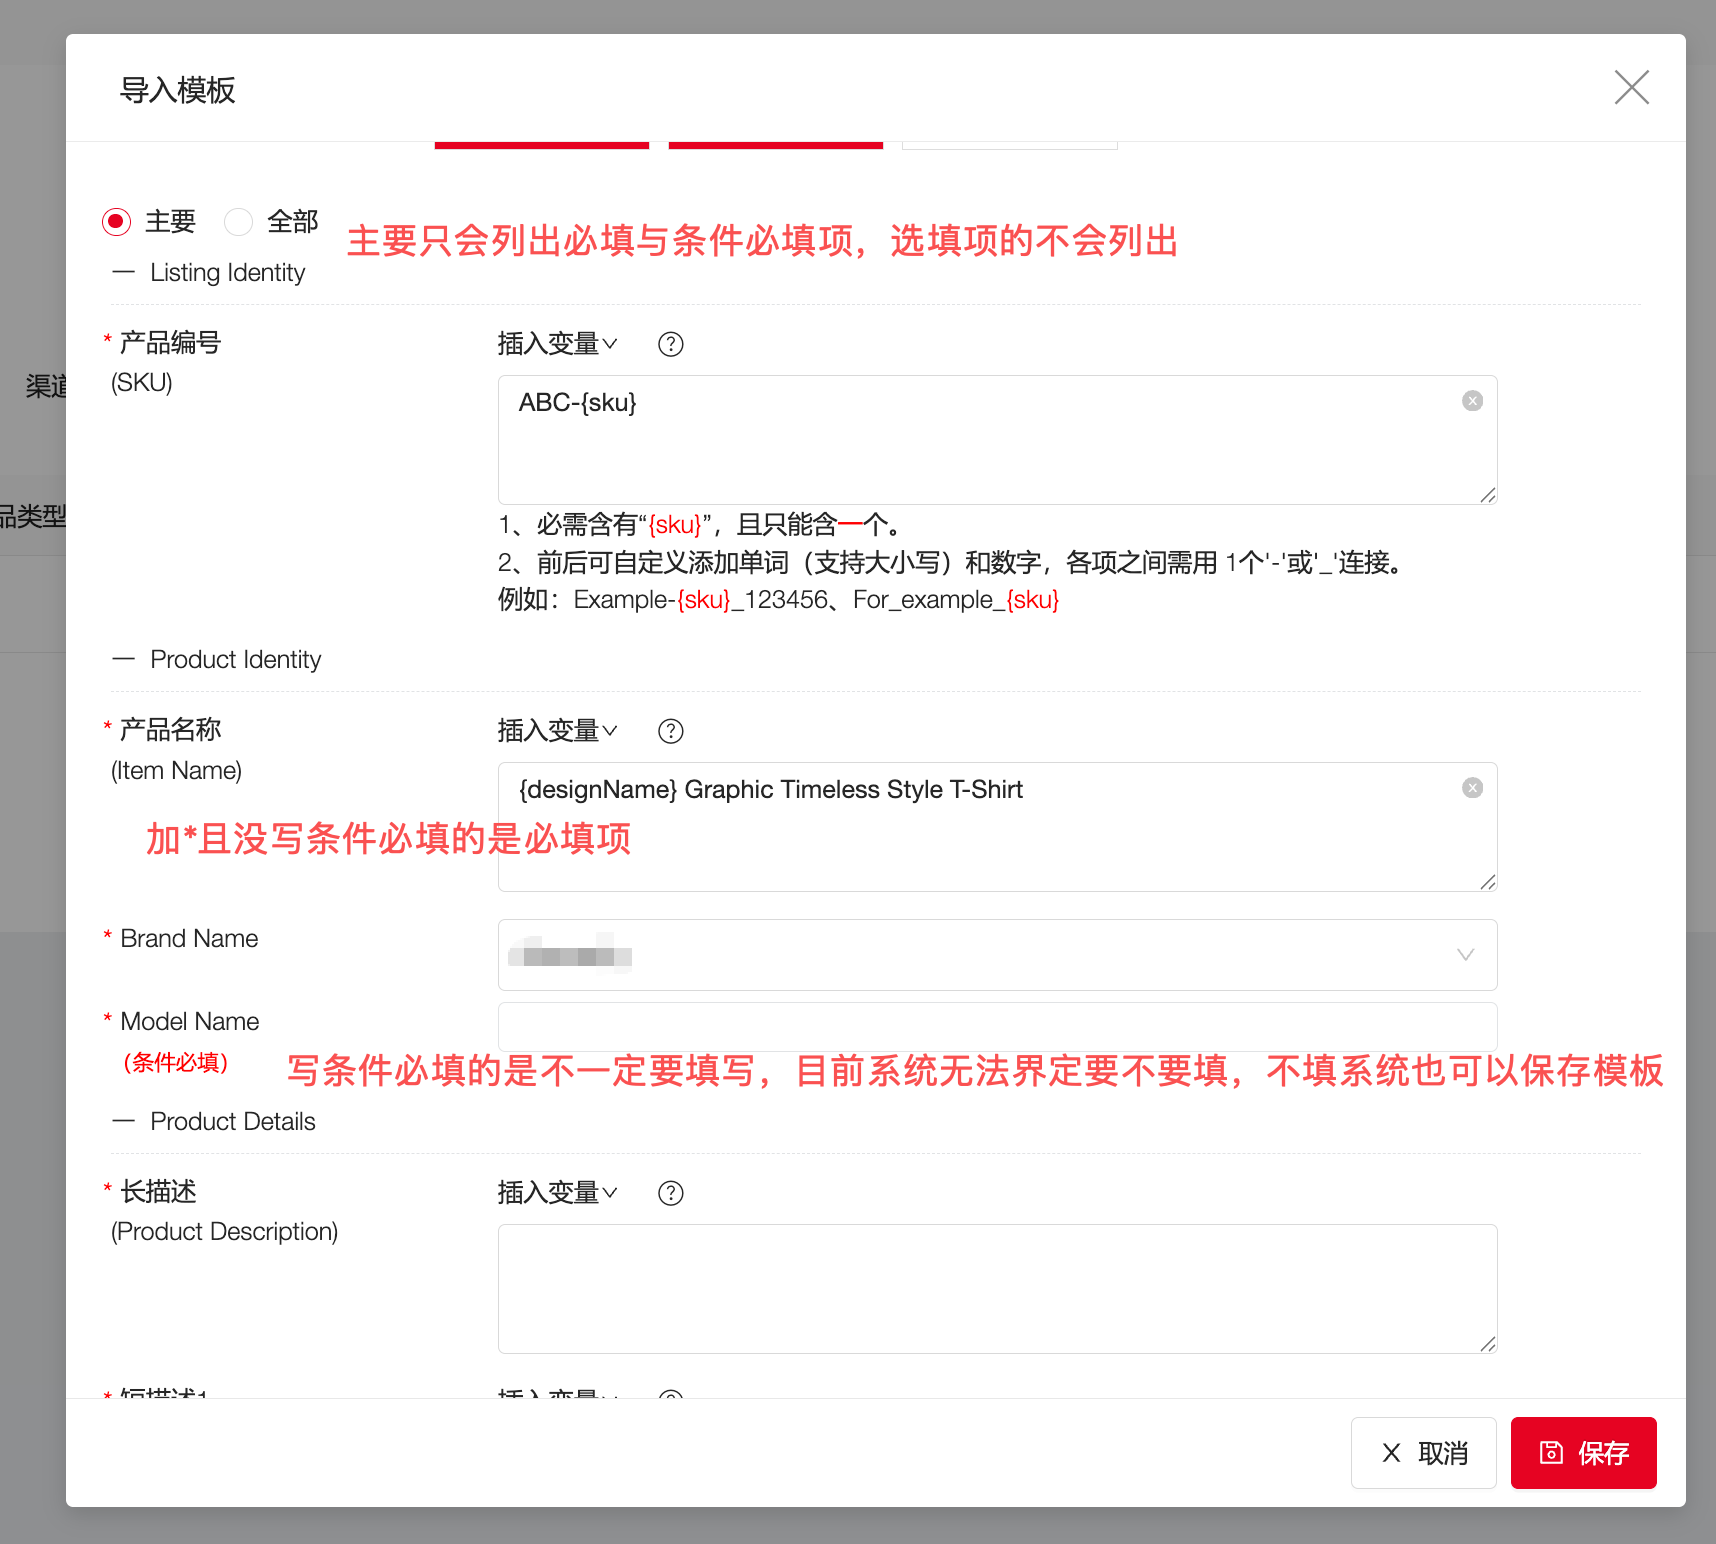Click help icon for Product Description insert variable
Image resolution: width=1716 pixels, height=1544 pixels.
[x=671, y=1193]
